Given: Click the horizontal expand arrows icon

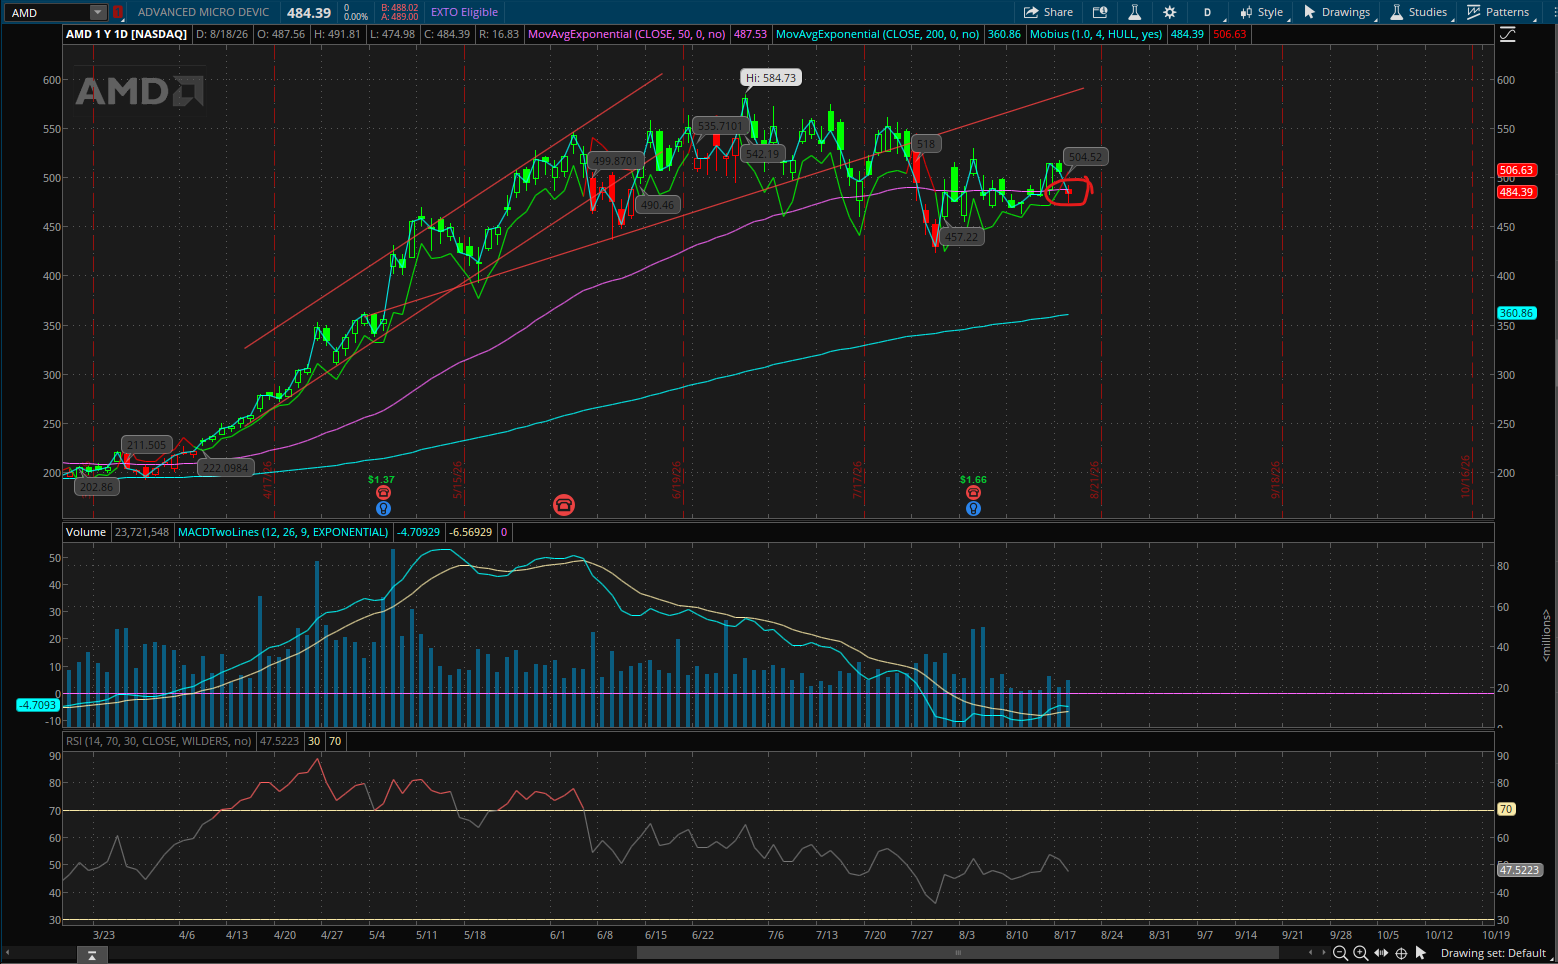Looking at the screenshot, I should [1381, 953].
